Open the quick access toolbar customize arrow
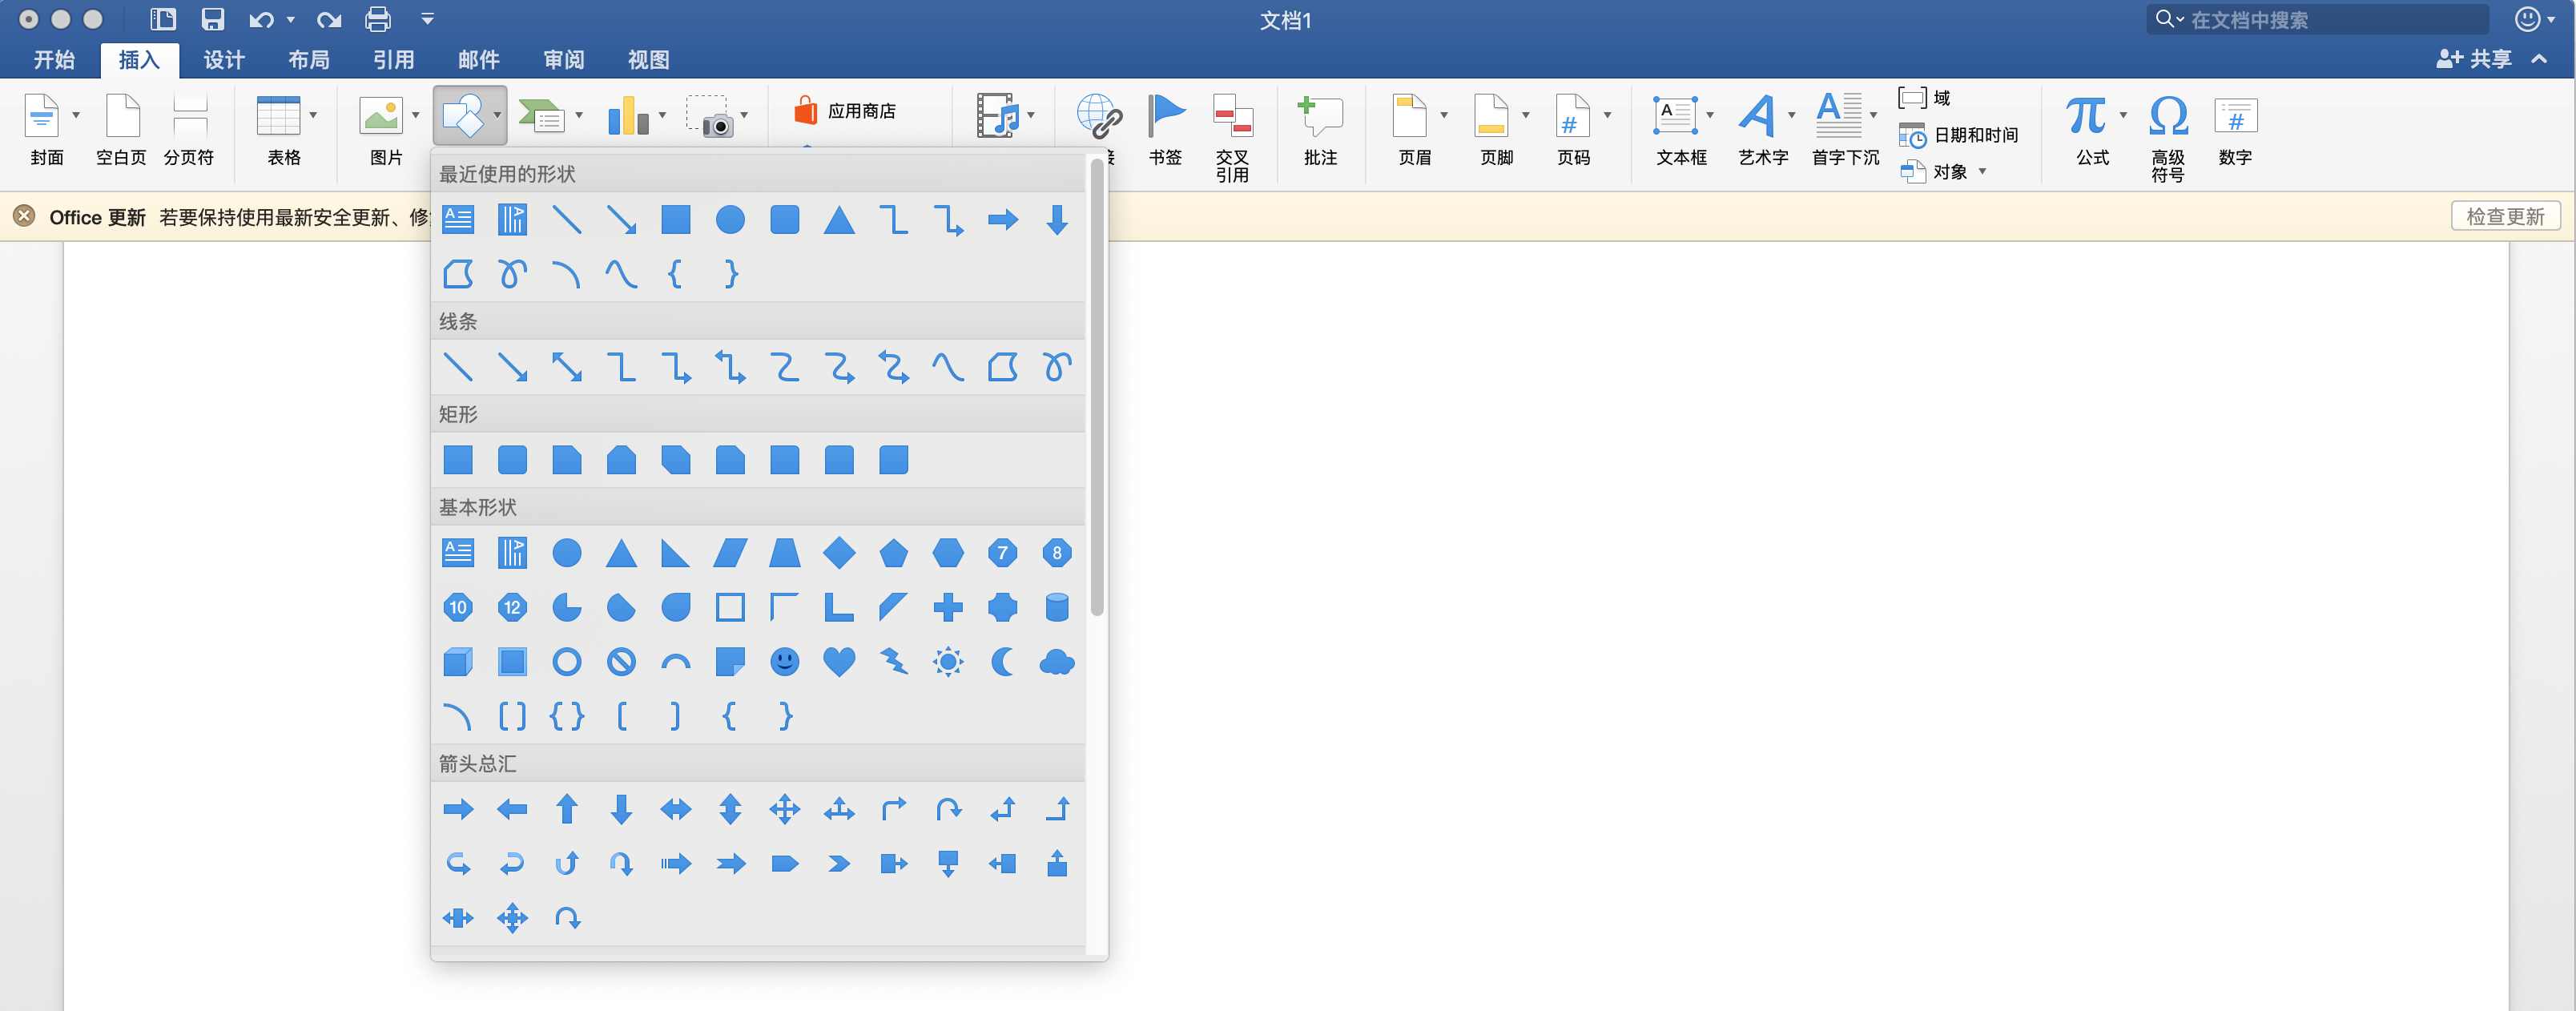 (427, 19)
